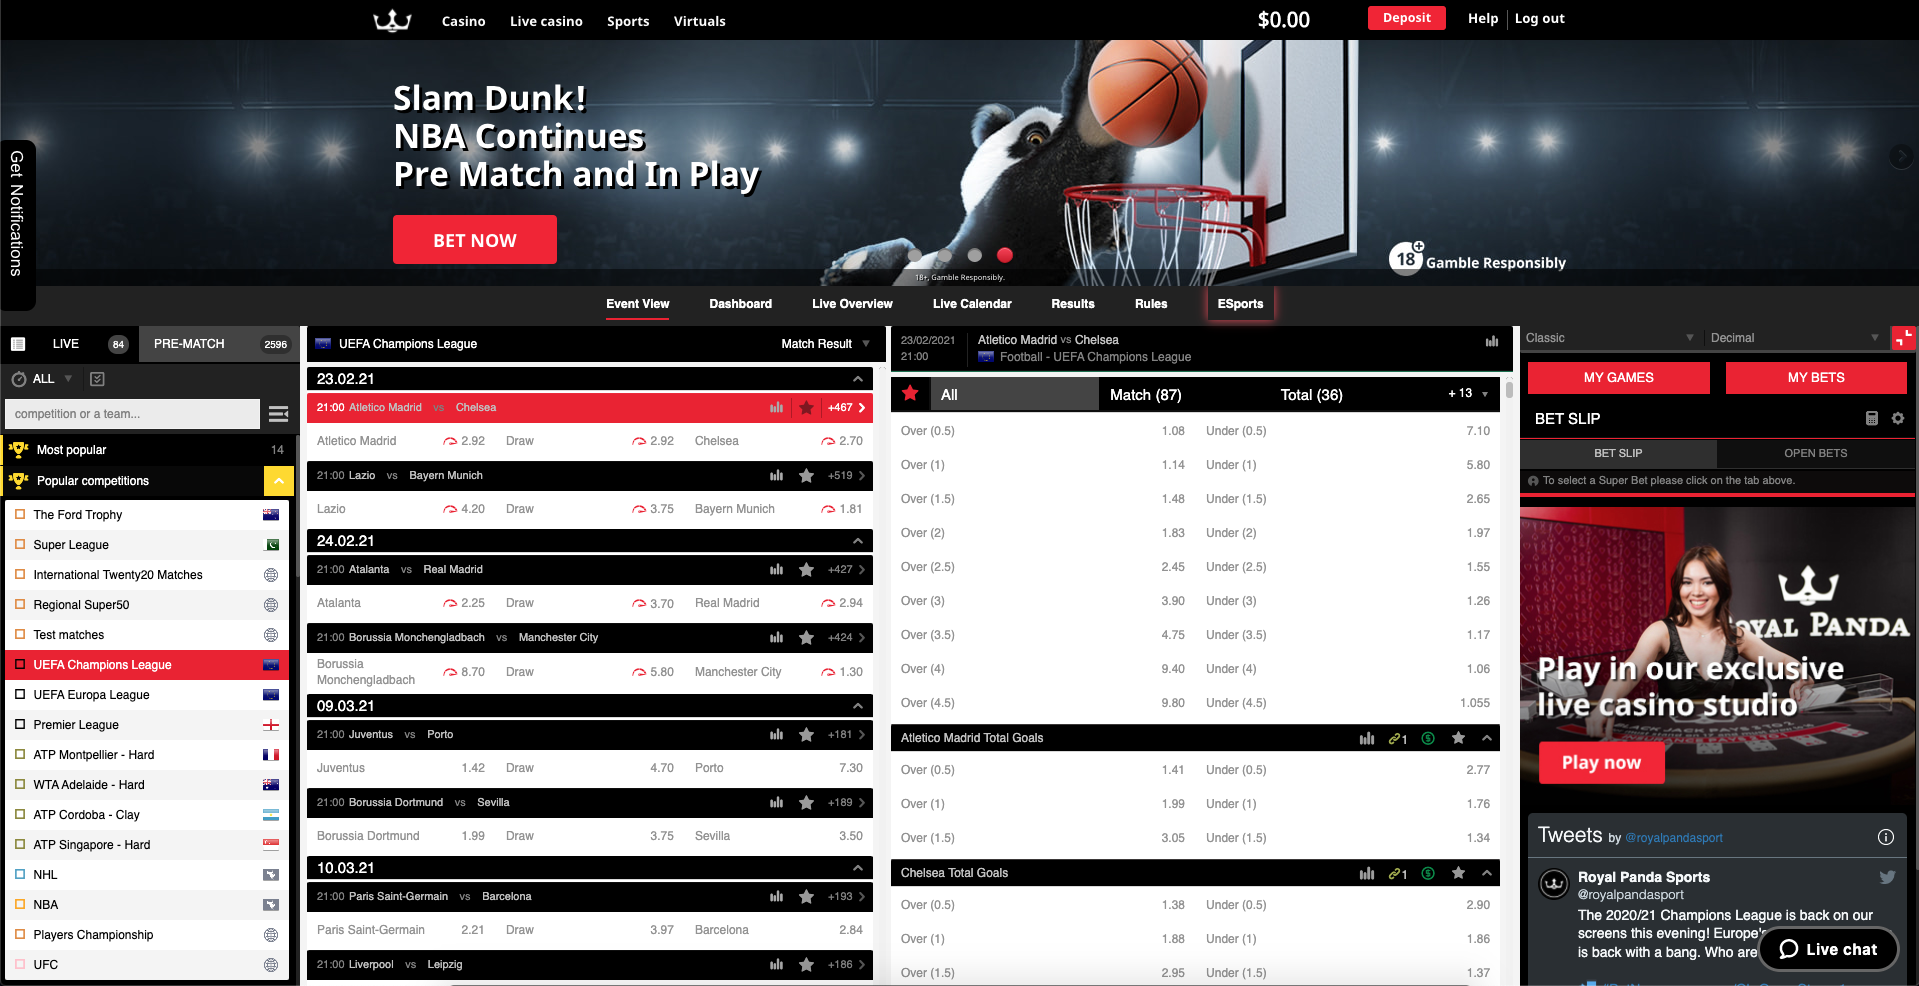Image resolution: width=1919 pixels, height=986 pixels.
Task: Select the fourth red banner carousel dot
Action: tap(1005, 255)
